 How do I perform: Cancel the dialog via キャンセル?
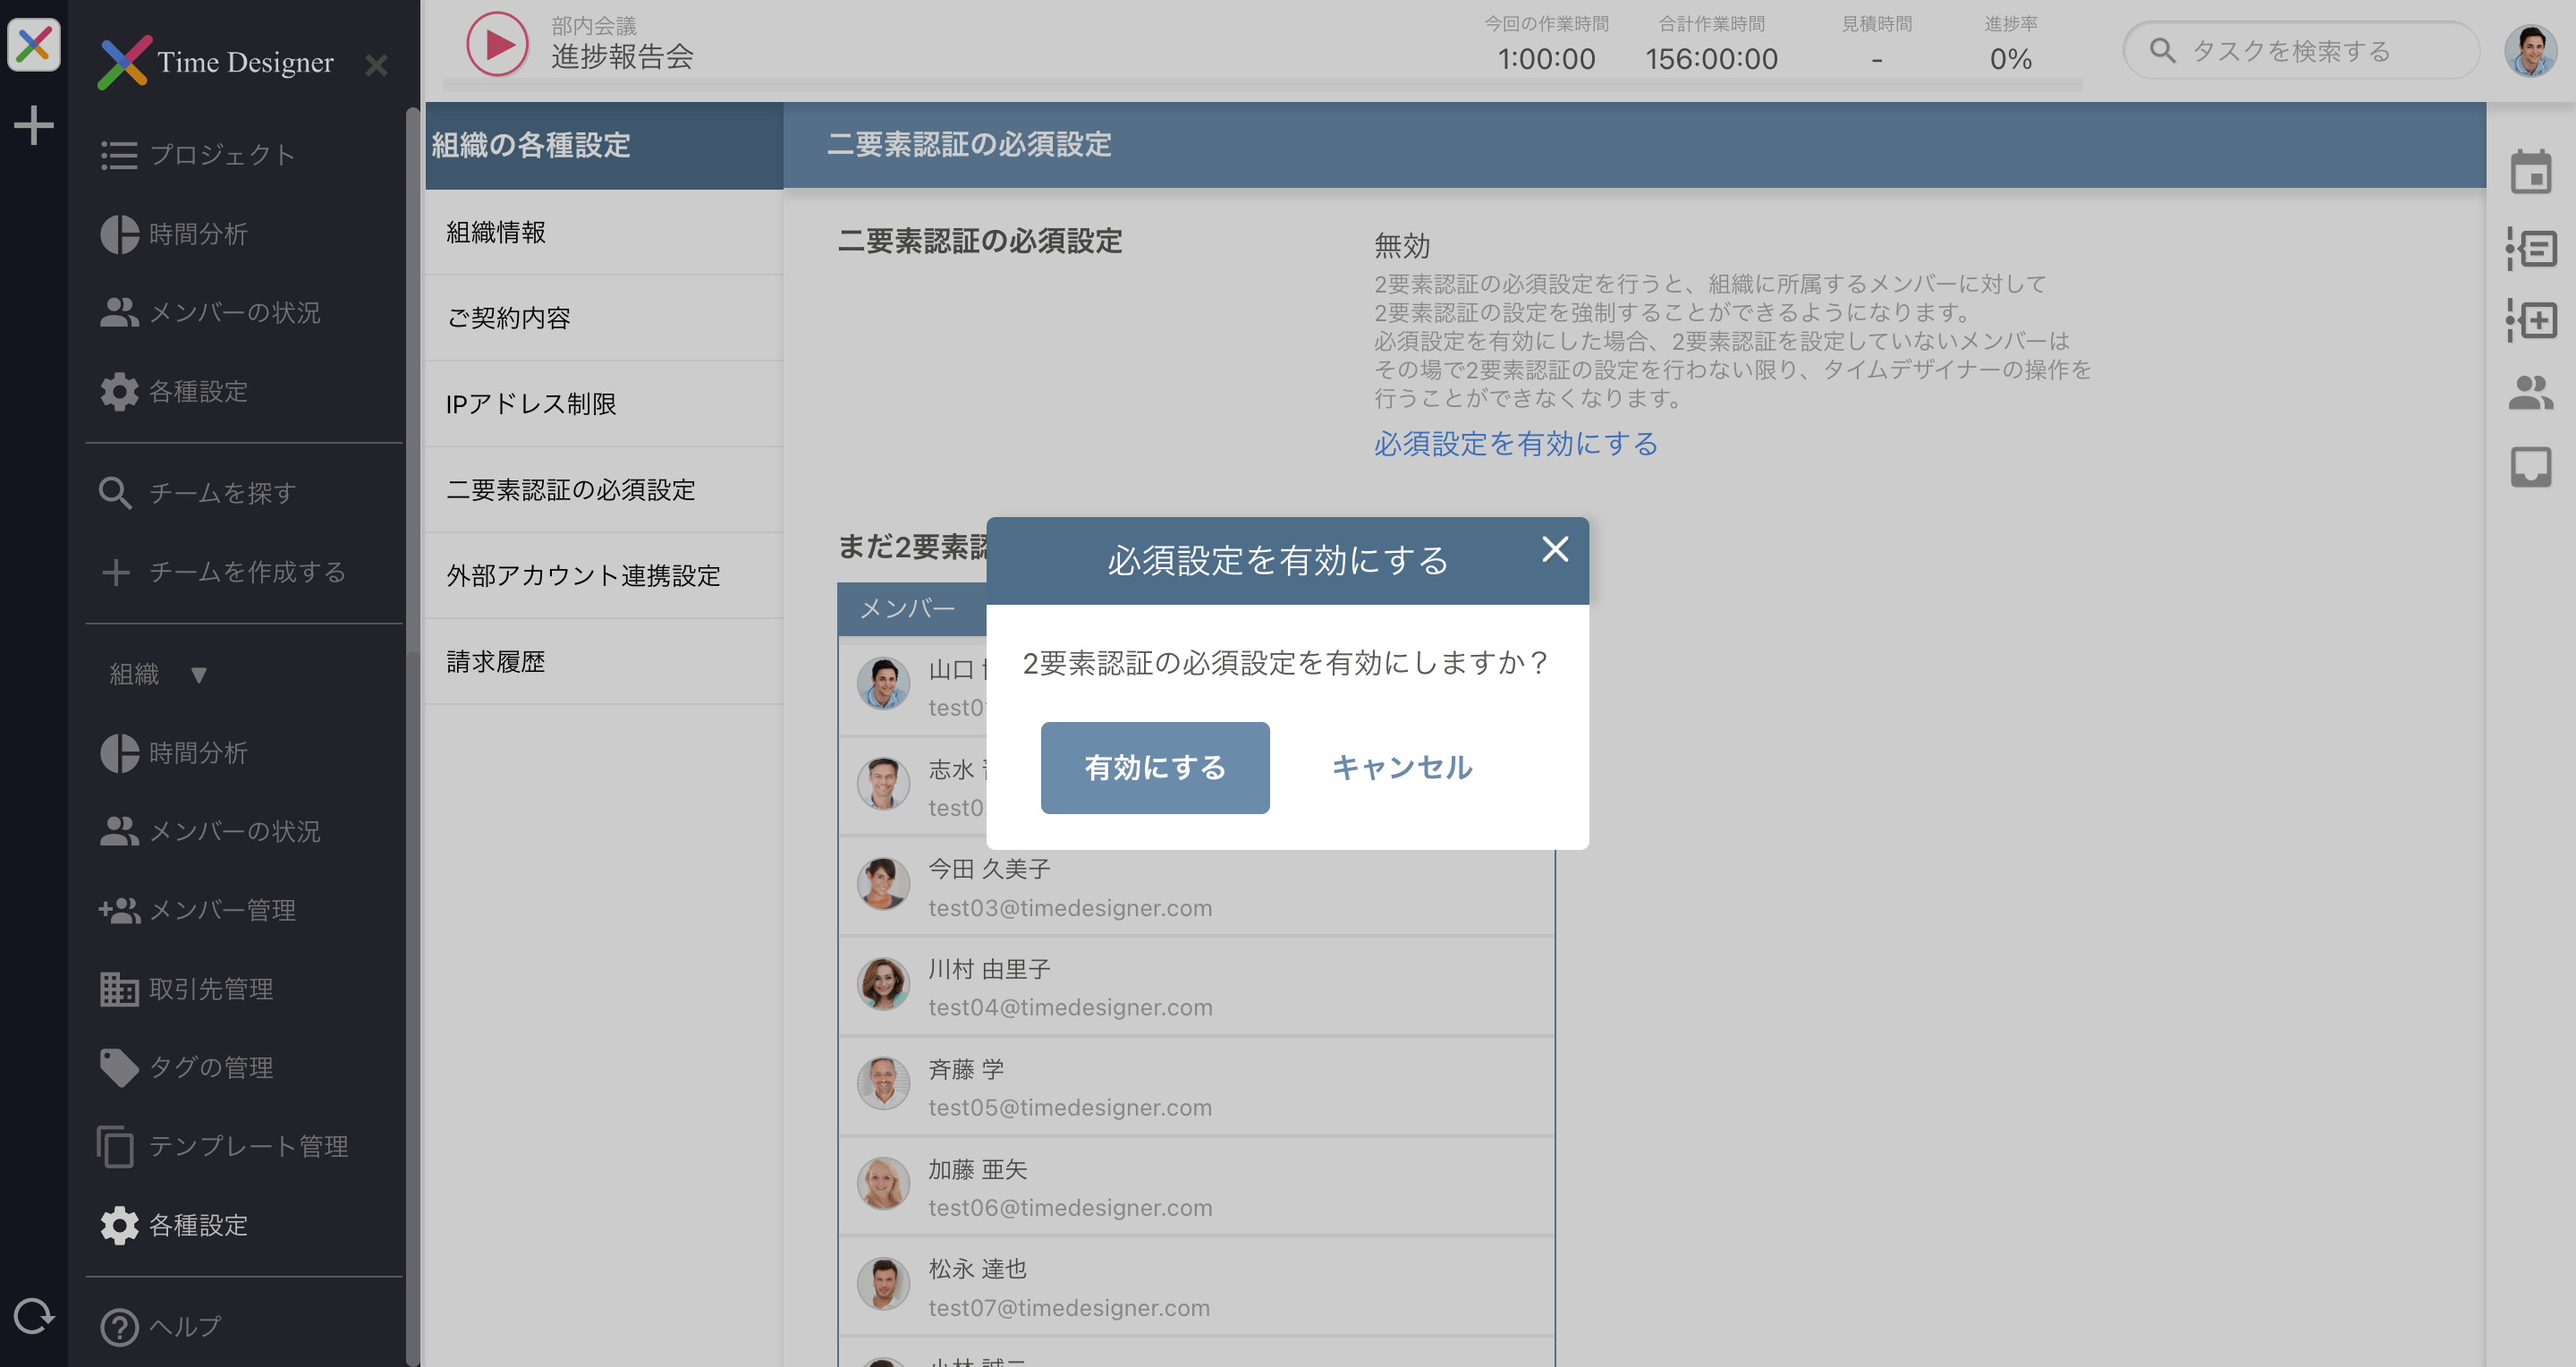point(1400,768)
